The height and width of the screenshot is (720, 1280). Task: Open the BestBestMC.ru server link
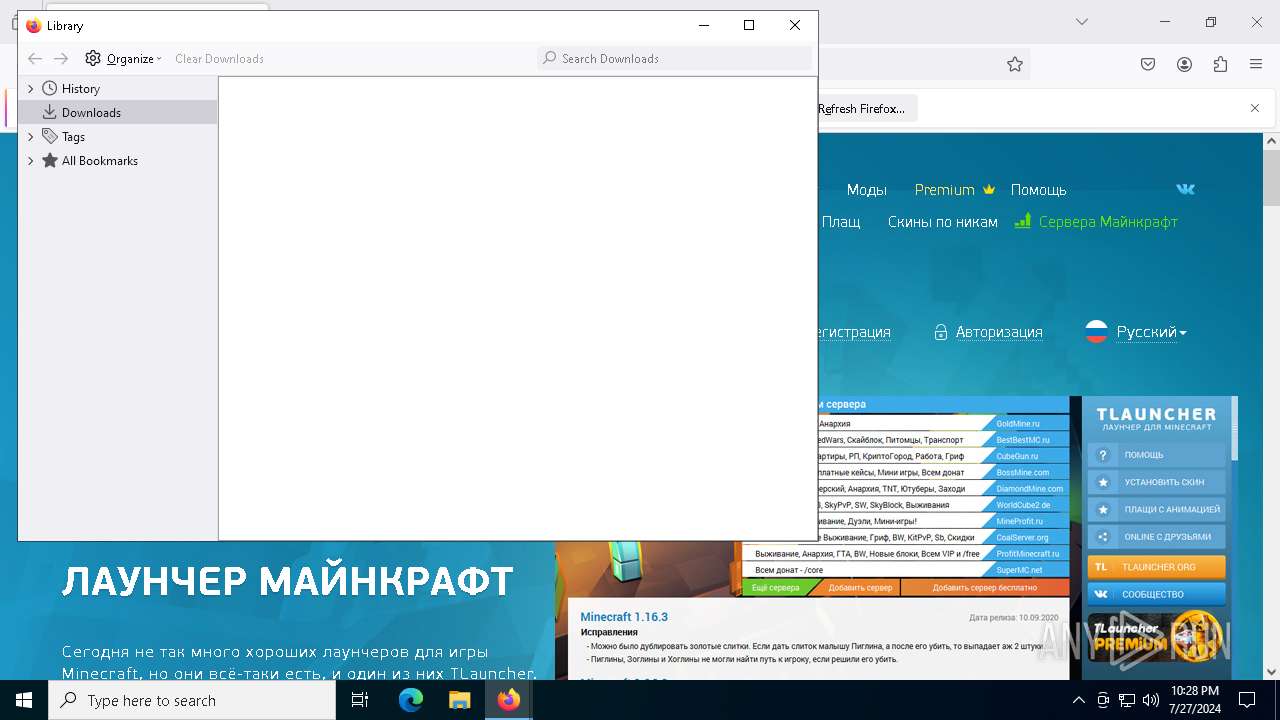point(1022,440)
